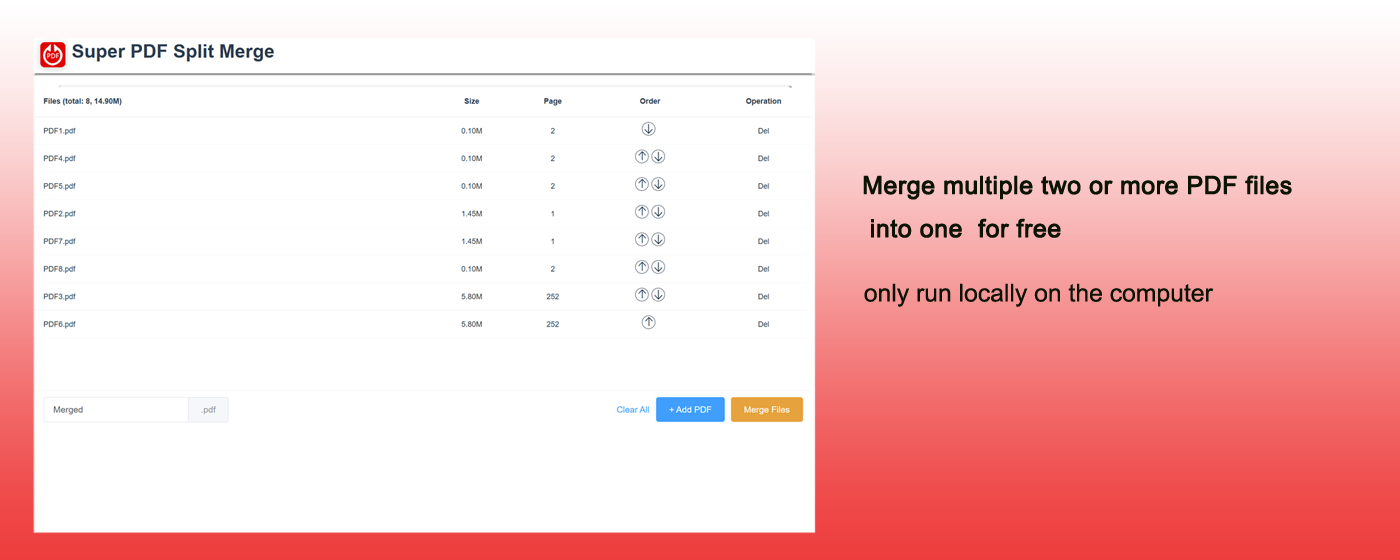Move PDF5.pdf up in order
The height and width of the screenshot is (560, 1400).
click(642, 184)
